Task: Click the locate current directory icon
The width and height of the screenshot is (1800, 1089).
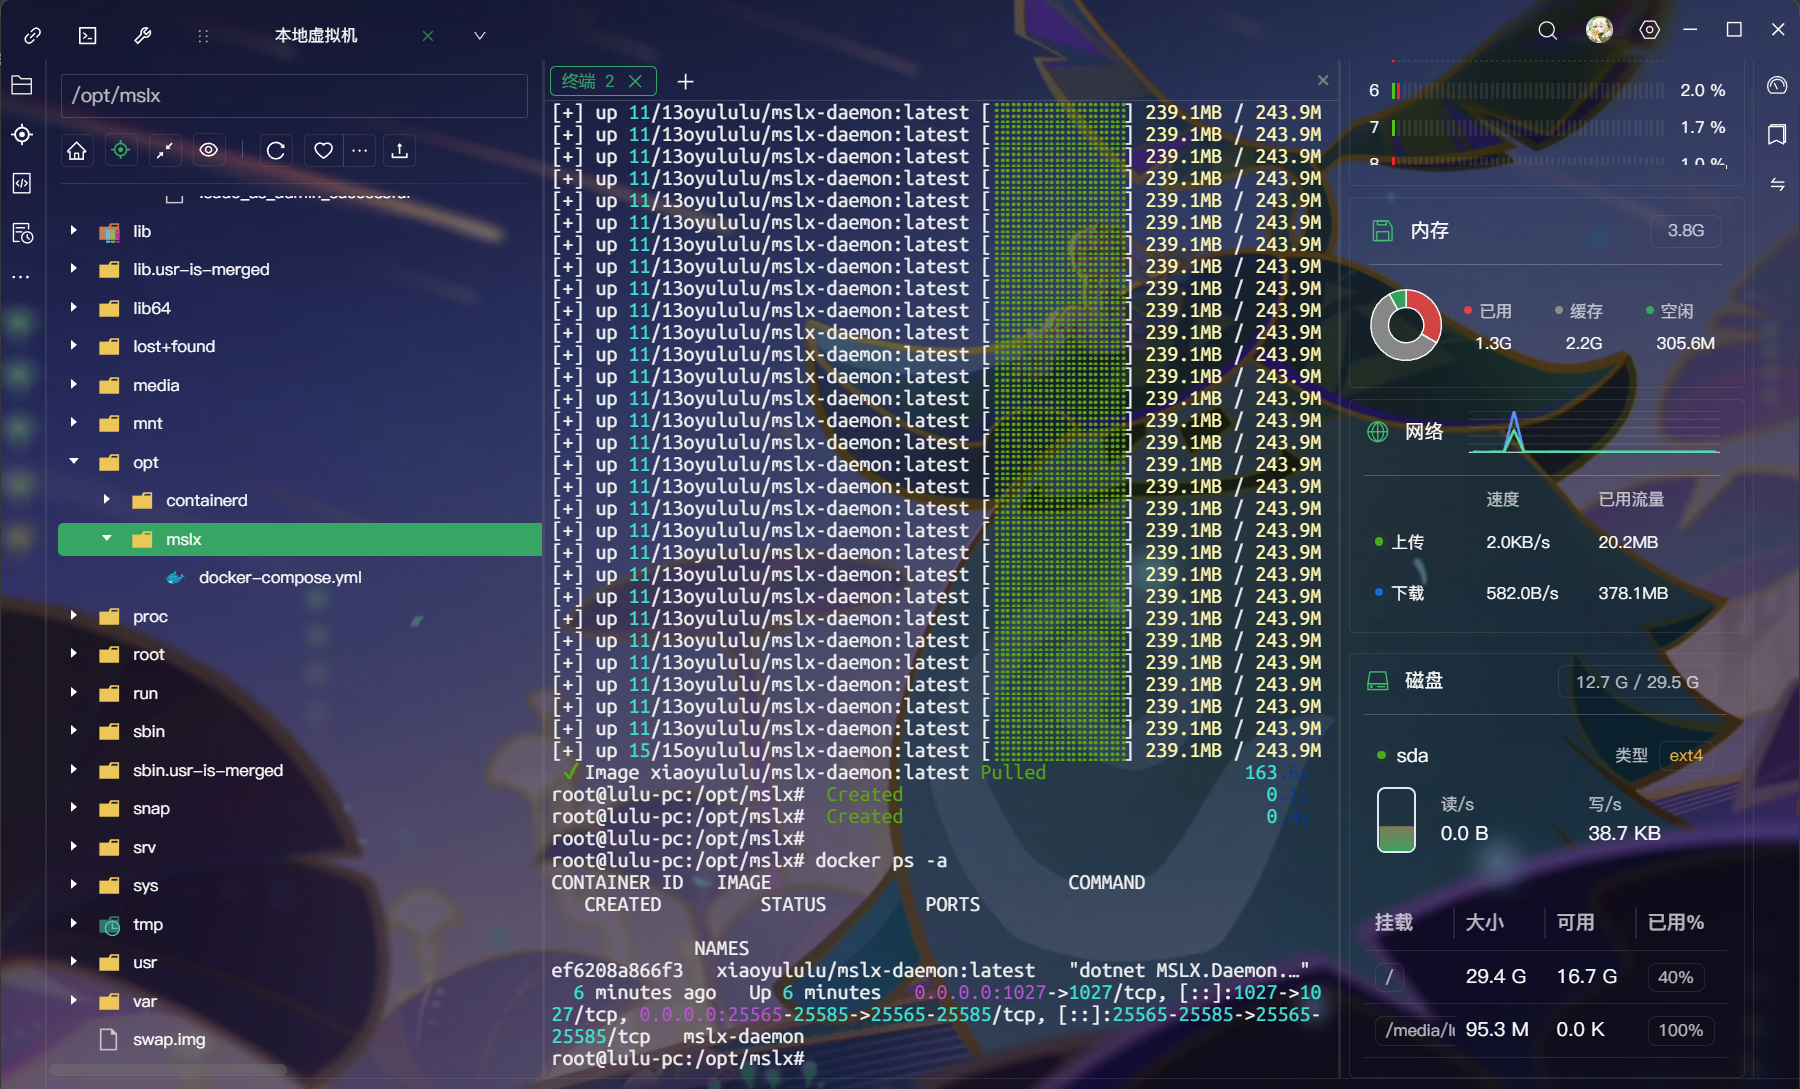Action: 121,151
